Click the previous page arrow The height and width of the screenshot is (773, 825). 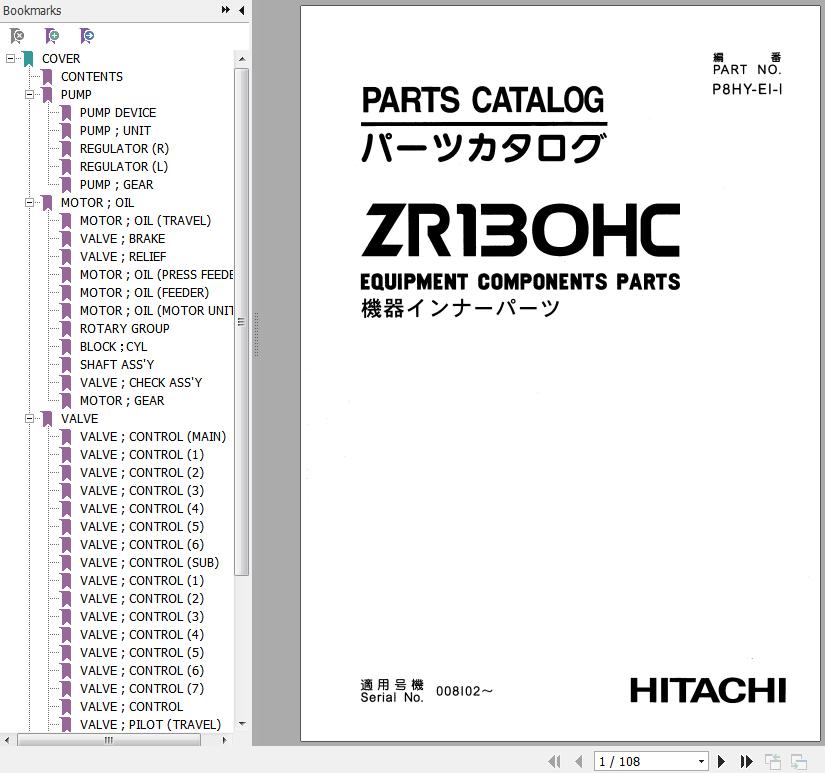[x=577, y=761]
